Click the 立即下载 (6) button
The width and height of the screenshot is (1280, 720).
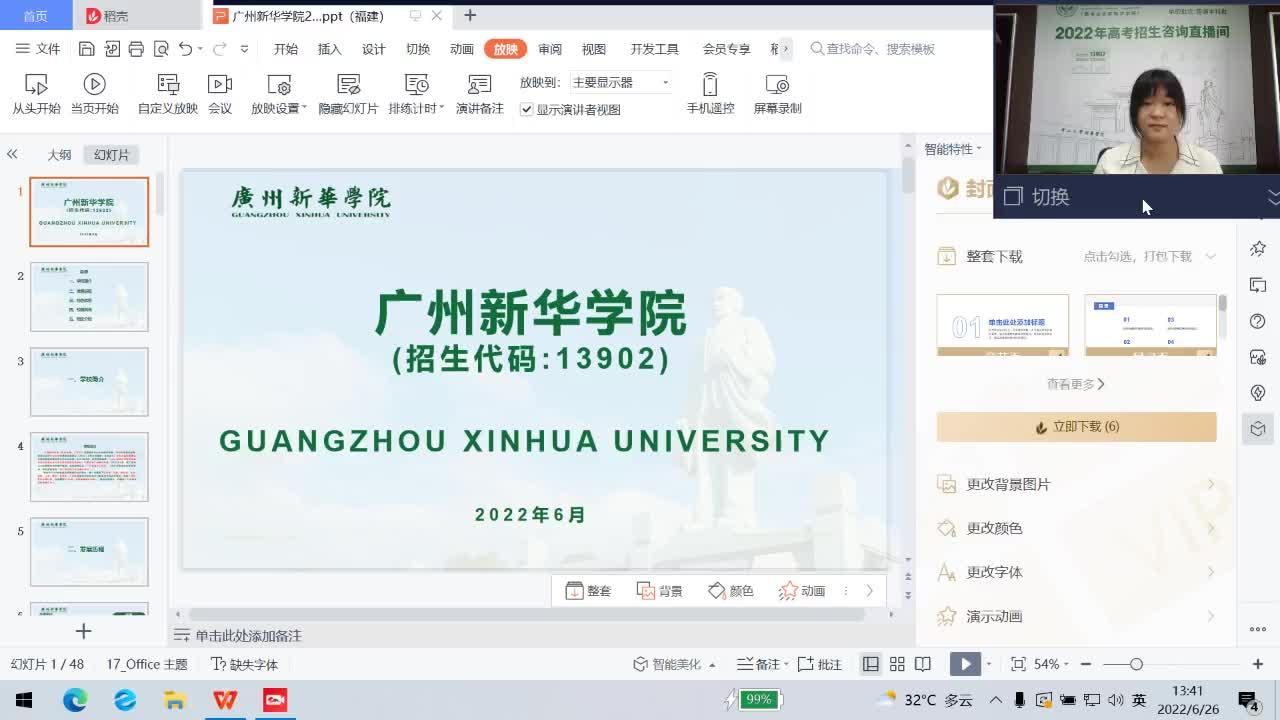[x=1076, y=427]
